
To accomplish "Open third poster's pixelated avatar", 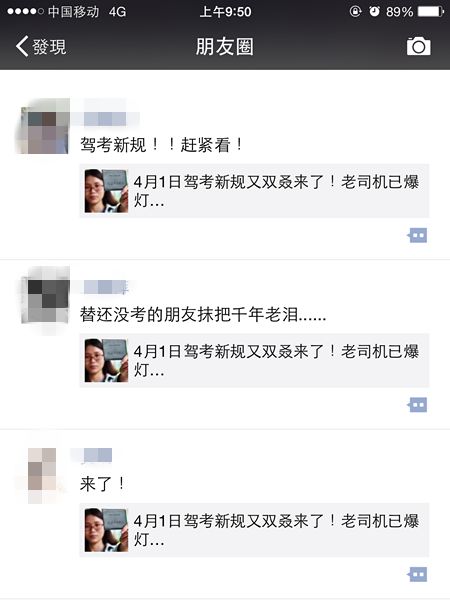I will (42, 475).
